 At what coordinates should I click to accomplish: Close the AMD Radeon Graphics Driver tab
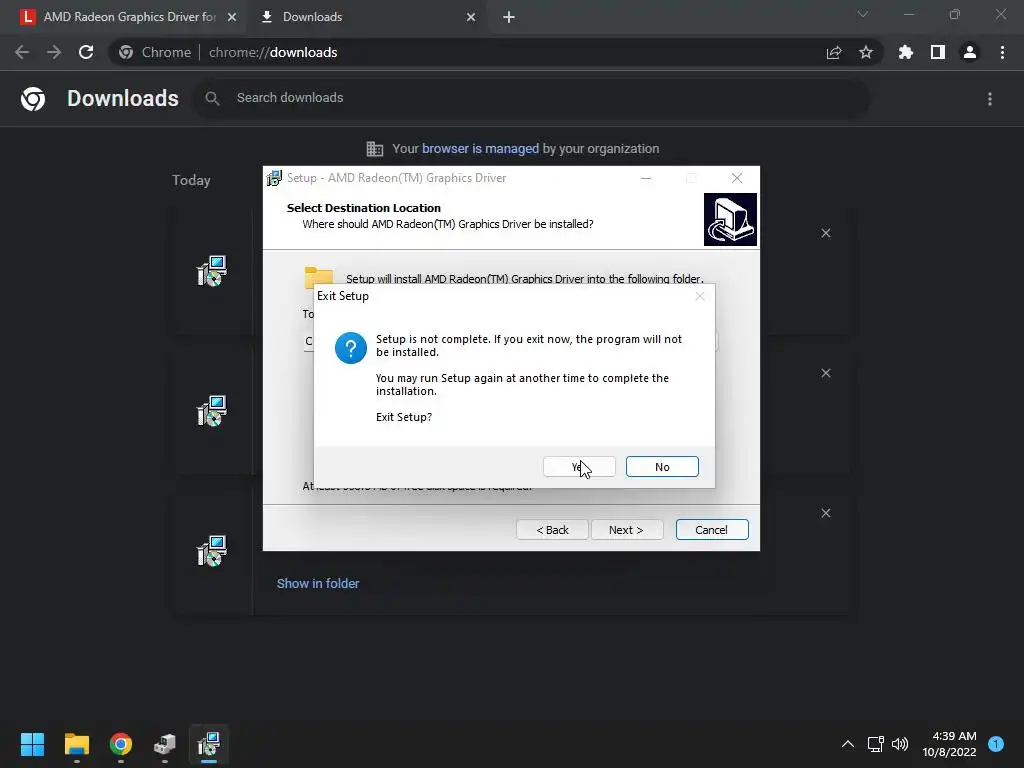pos(232,17)
